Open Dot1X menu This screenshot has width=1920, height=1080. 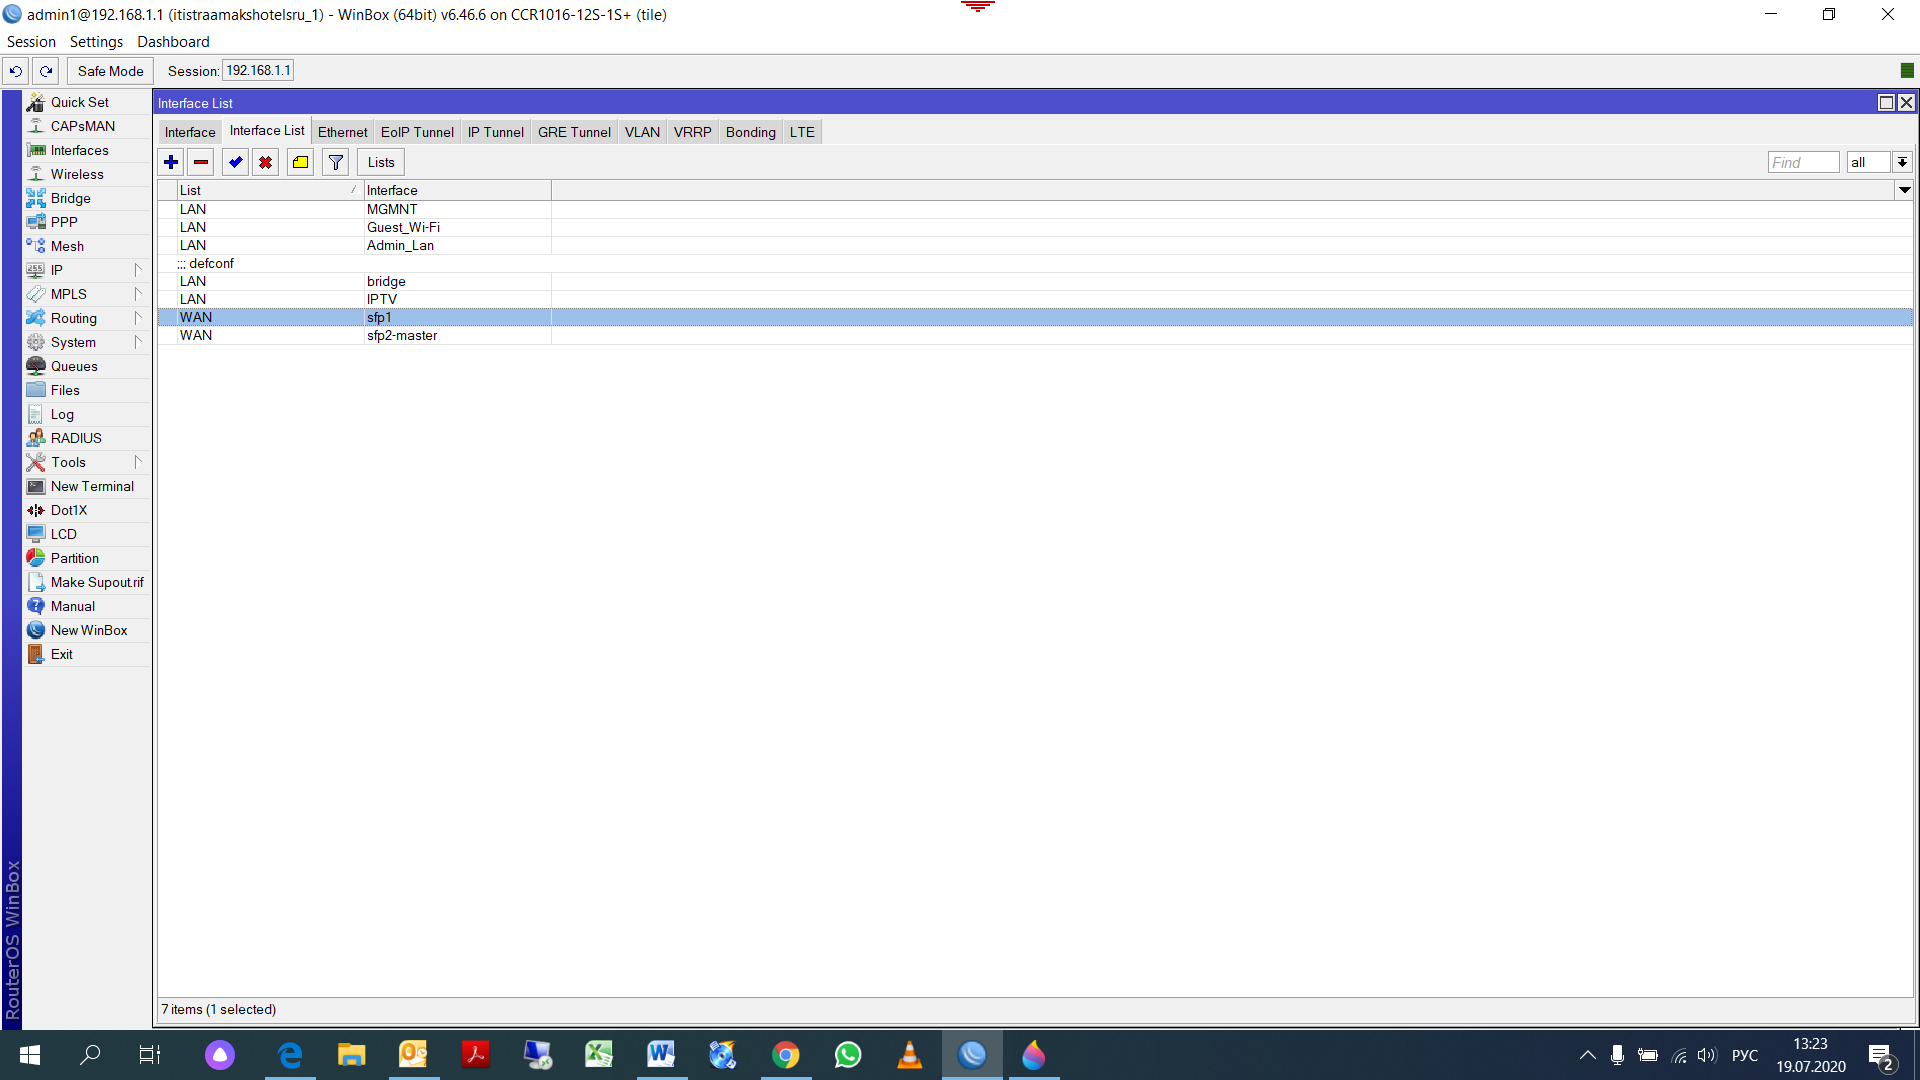(x=87, y=510)
